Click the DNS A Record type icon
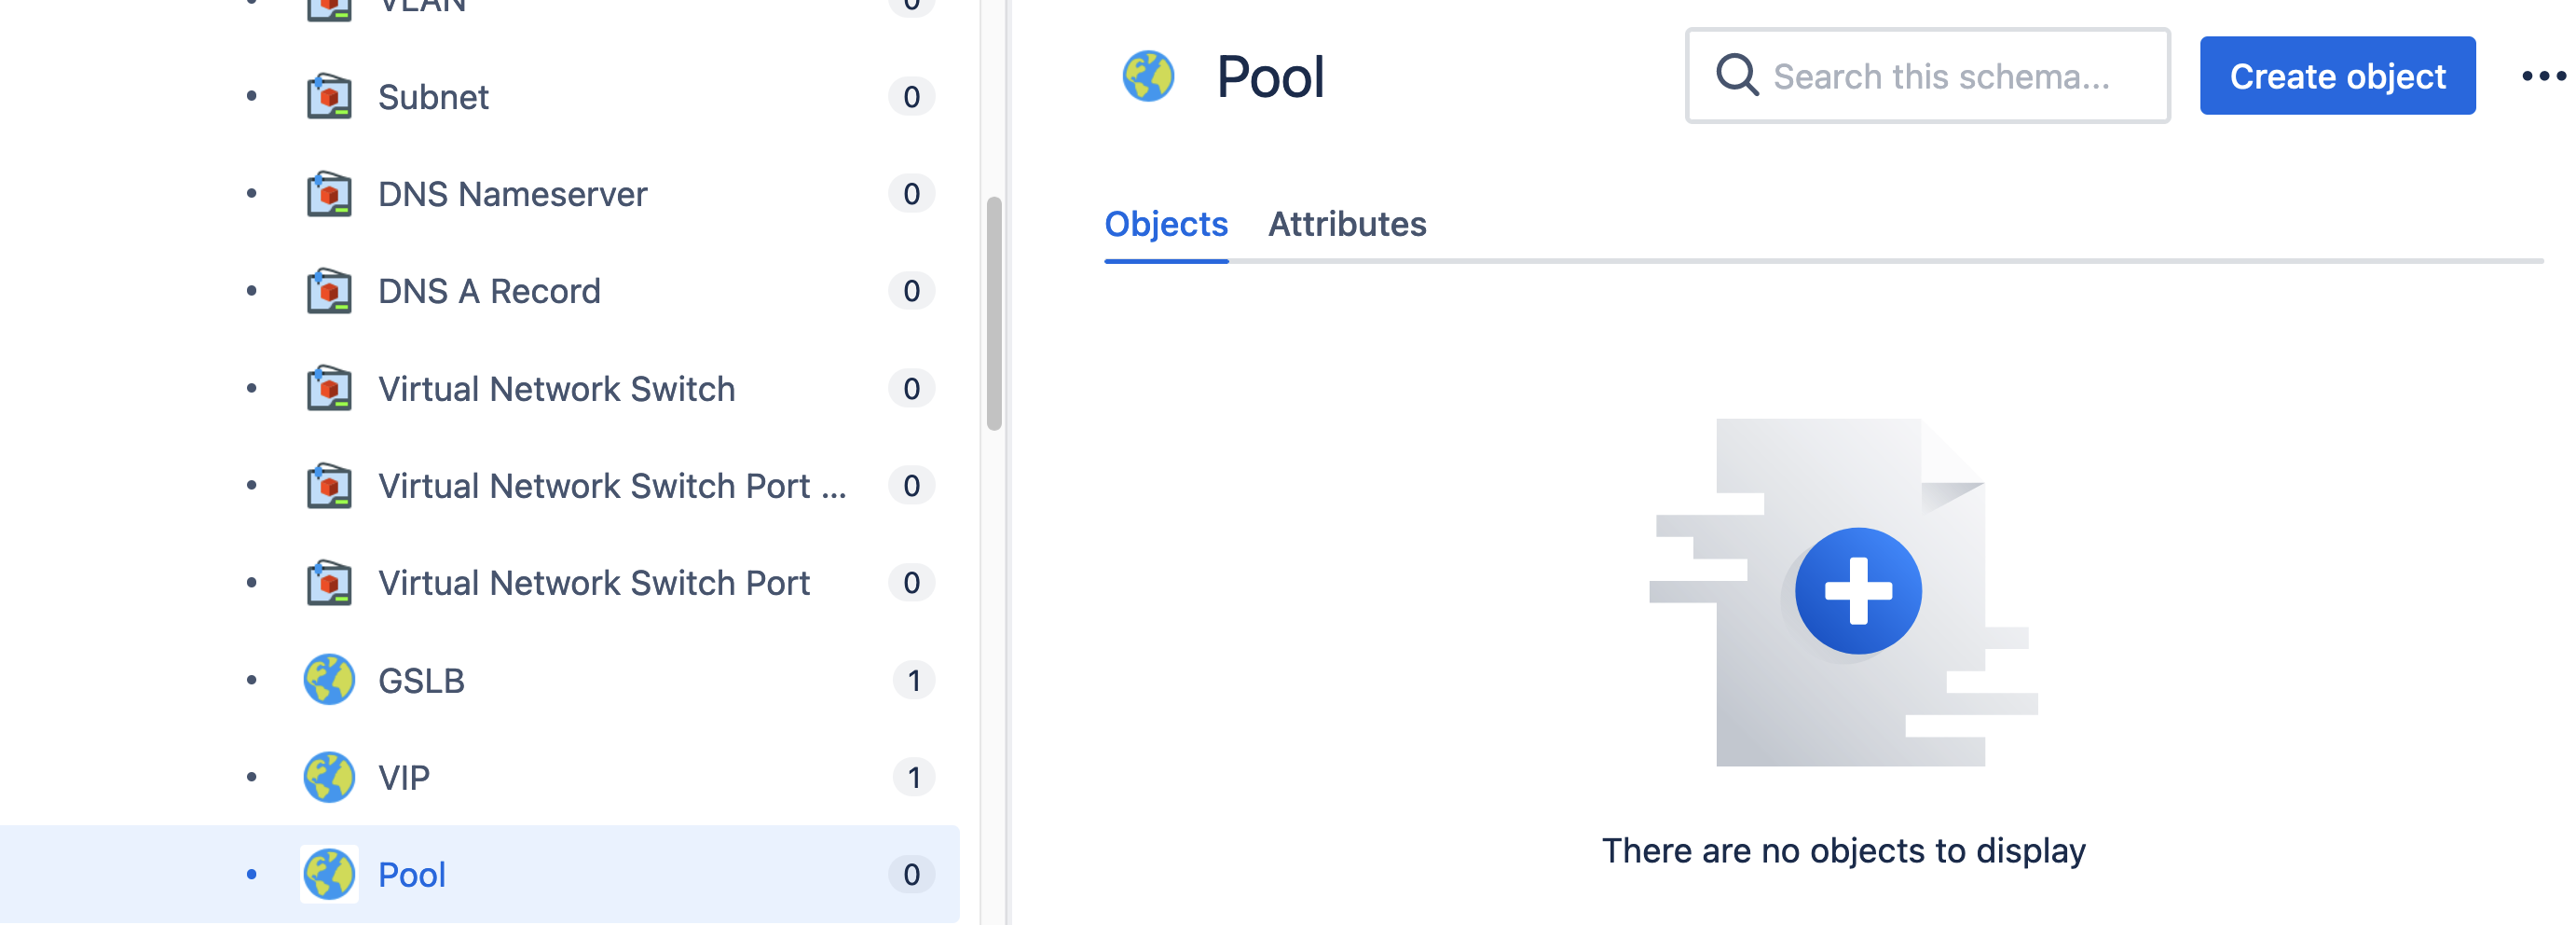Image resolution: width=2576 pixels, height=925 pixels. pyautogui.click(x=329, y=291)
